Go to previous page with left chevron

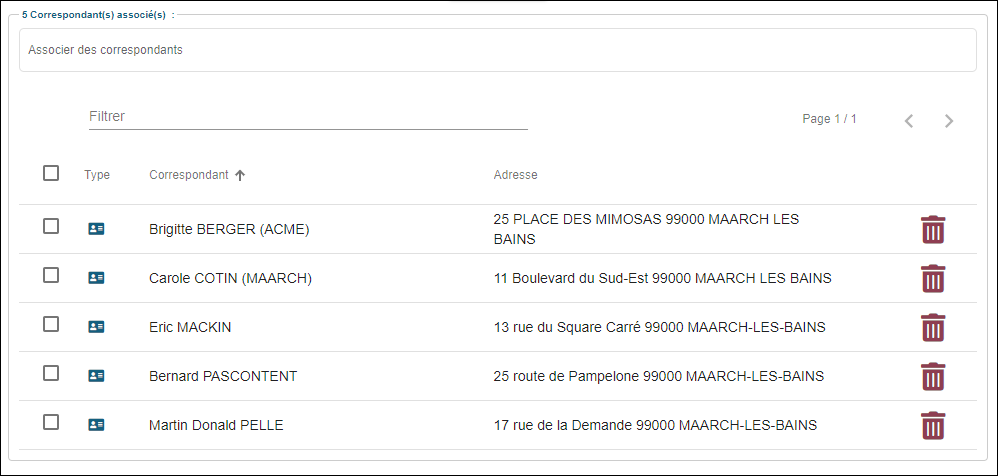tap(908, 121)
